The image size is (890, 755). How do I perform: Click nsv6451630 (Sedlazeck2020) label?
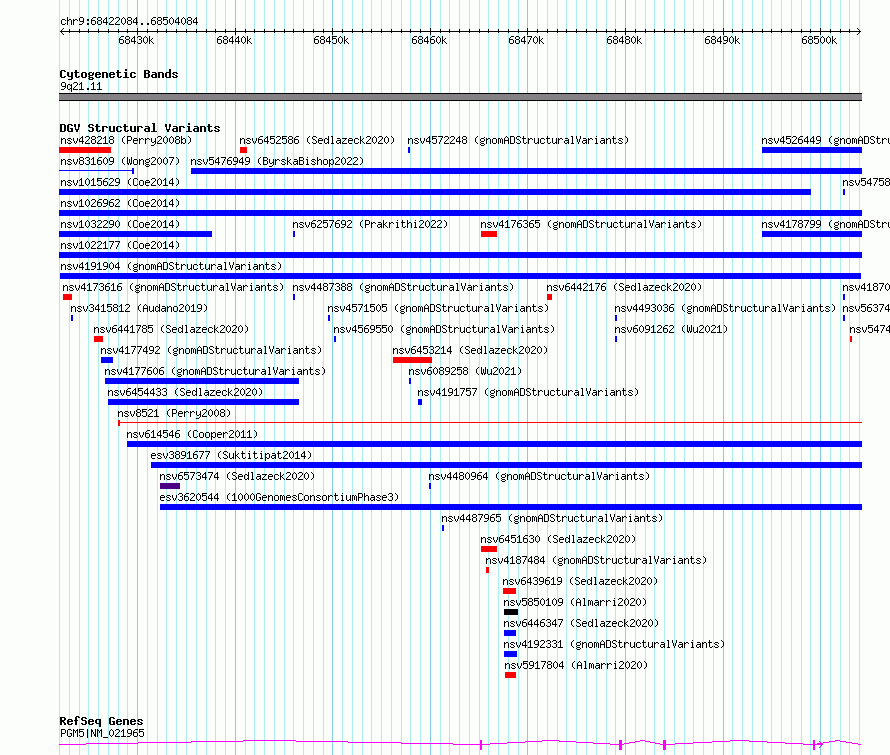[558, 539]
